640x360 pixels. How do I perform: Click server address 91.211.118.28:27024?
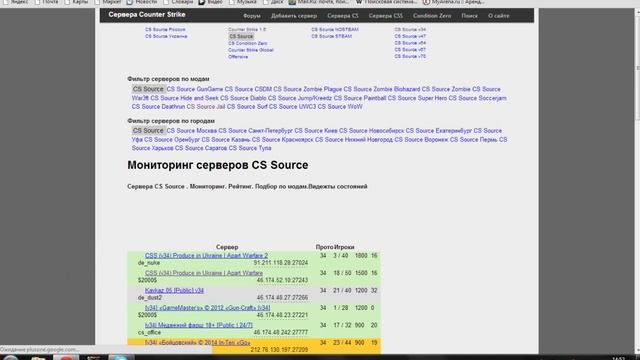(x=281, y=263)
